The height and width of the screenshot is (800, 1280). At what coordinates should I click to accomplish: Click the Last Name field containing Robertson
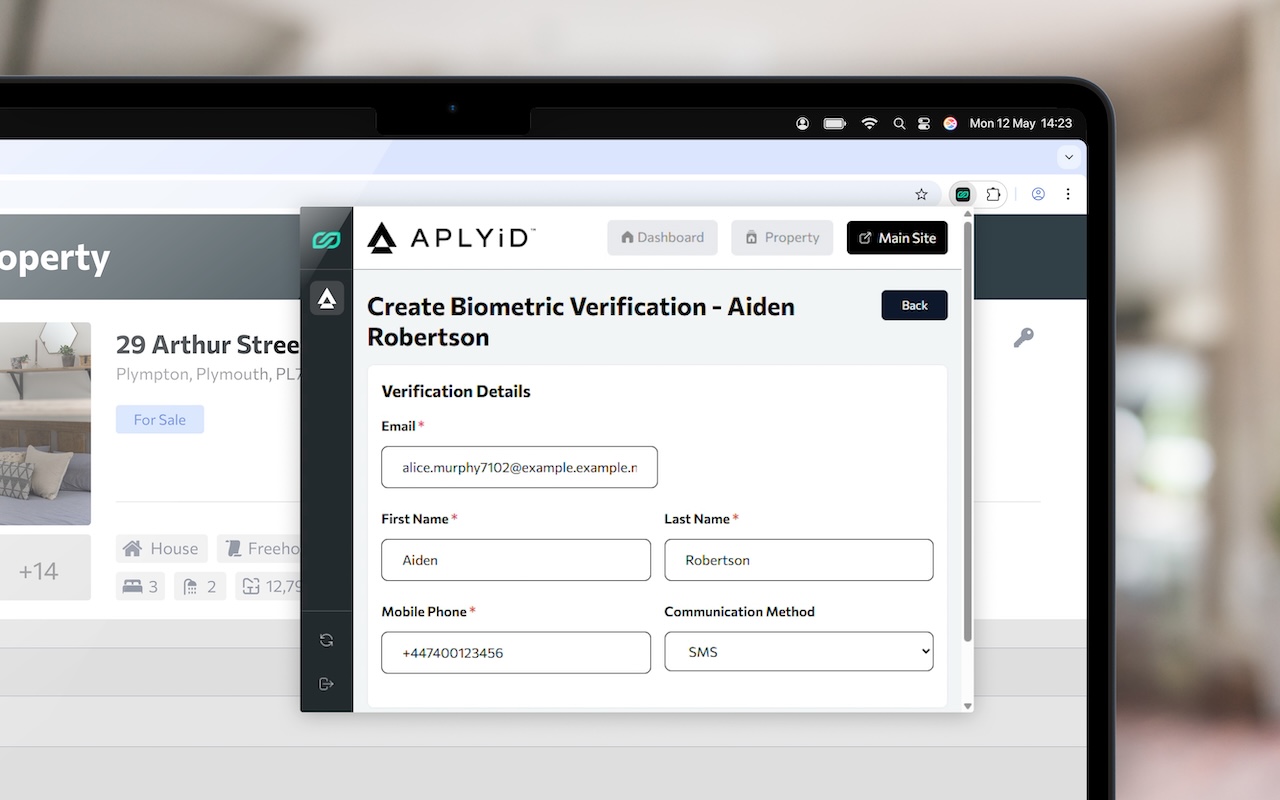tap(799, 560)
